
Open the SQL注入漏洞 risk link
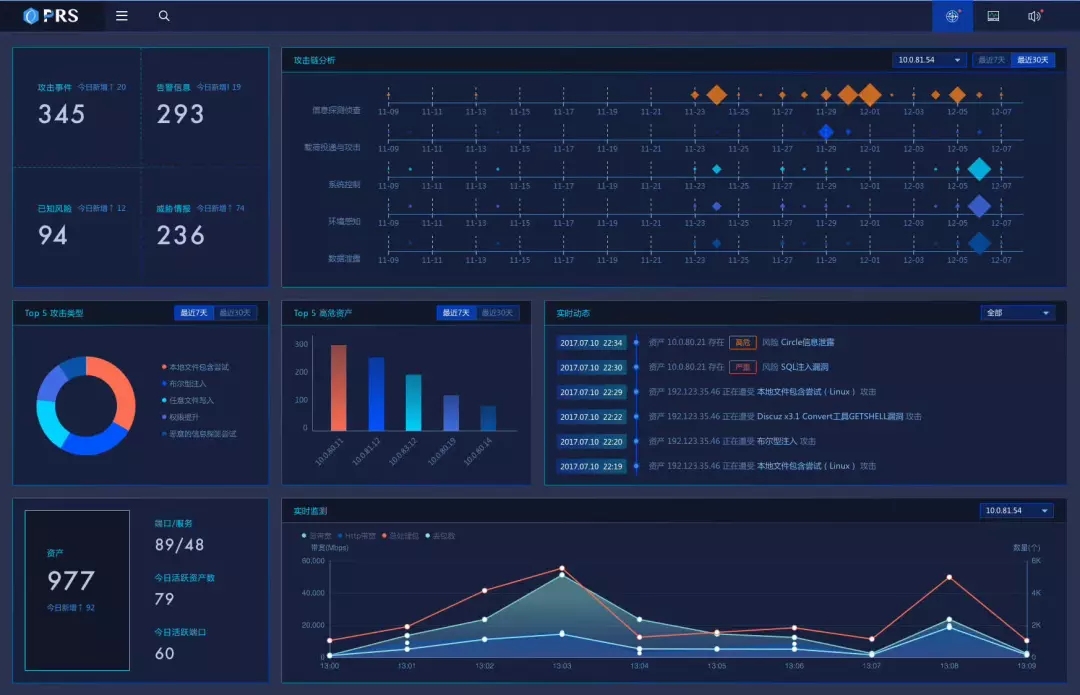[x=804, y=367]
